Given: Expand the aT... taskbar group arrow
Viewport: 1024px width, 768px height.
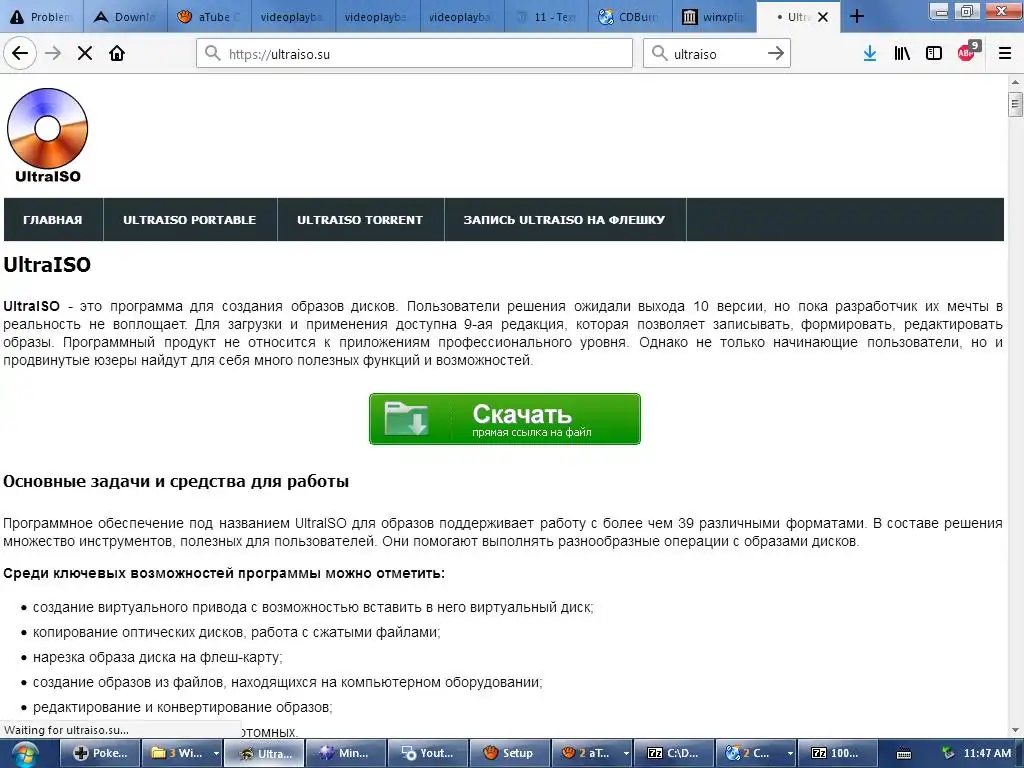Looking at the screenshot, I should tap(626, 754).
